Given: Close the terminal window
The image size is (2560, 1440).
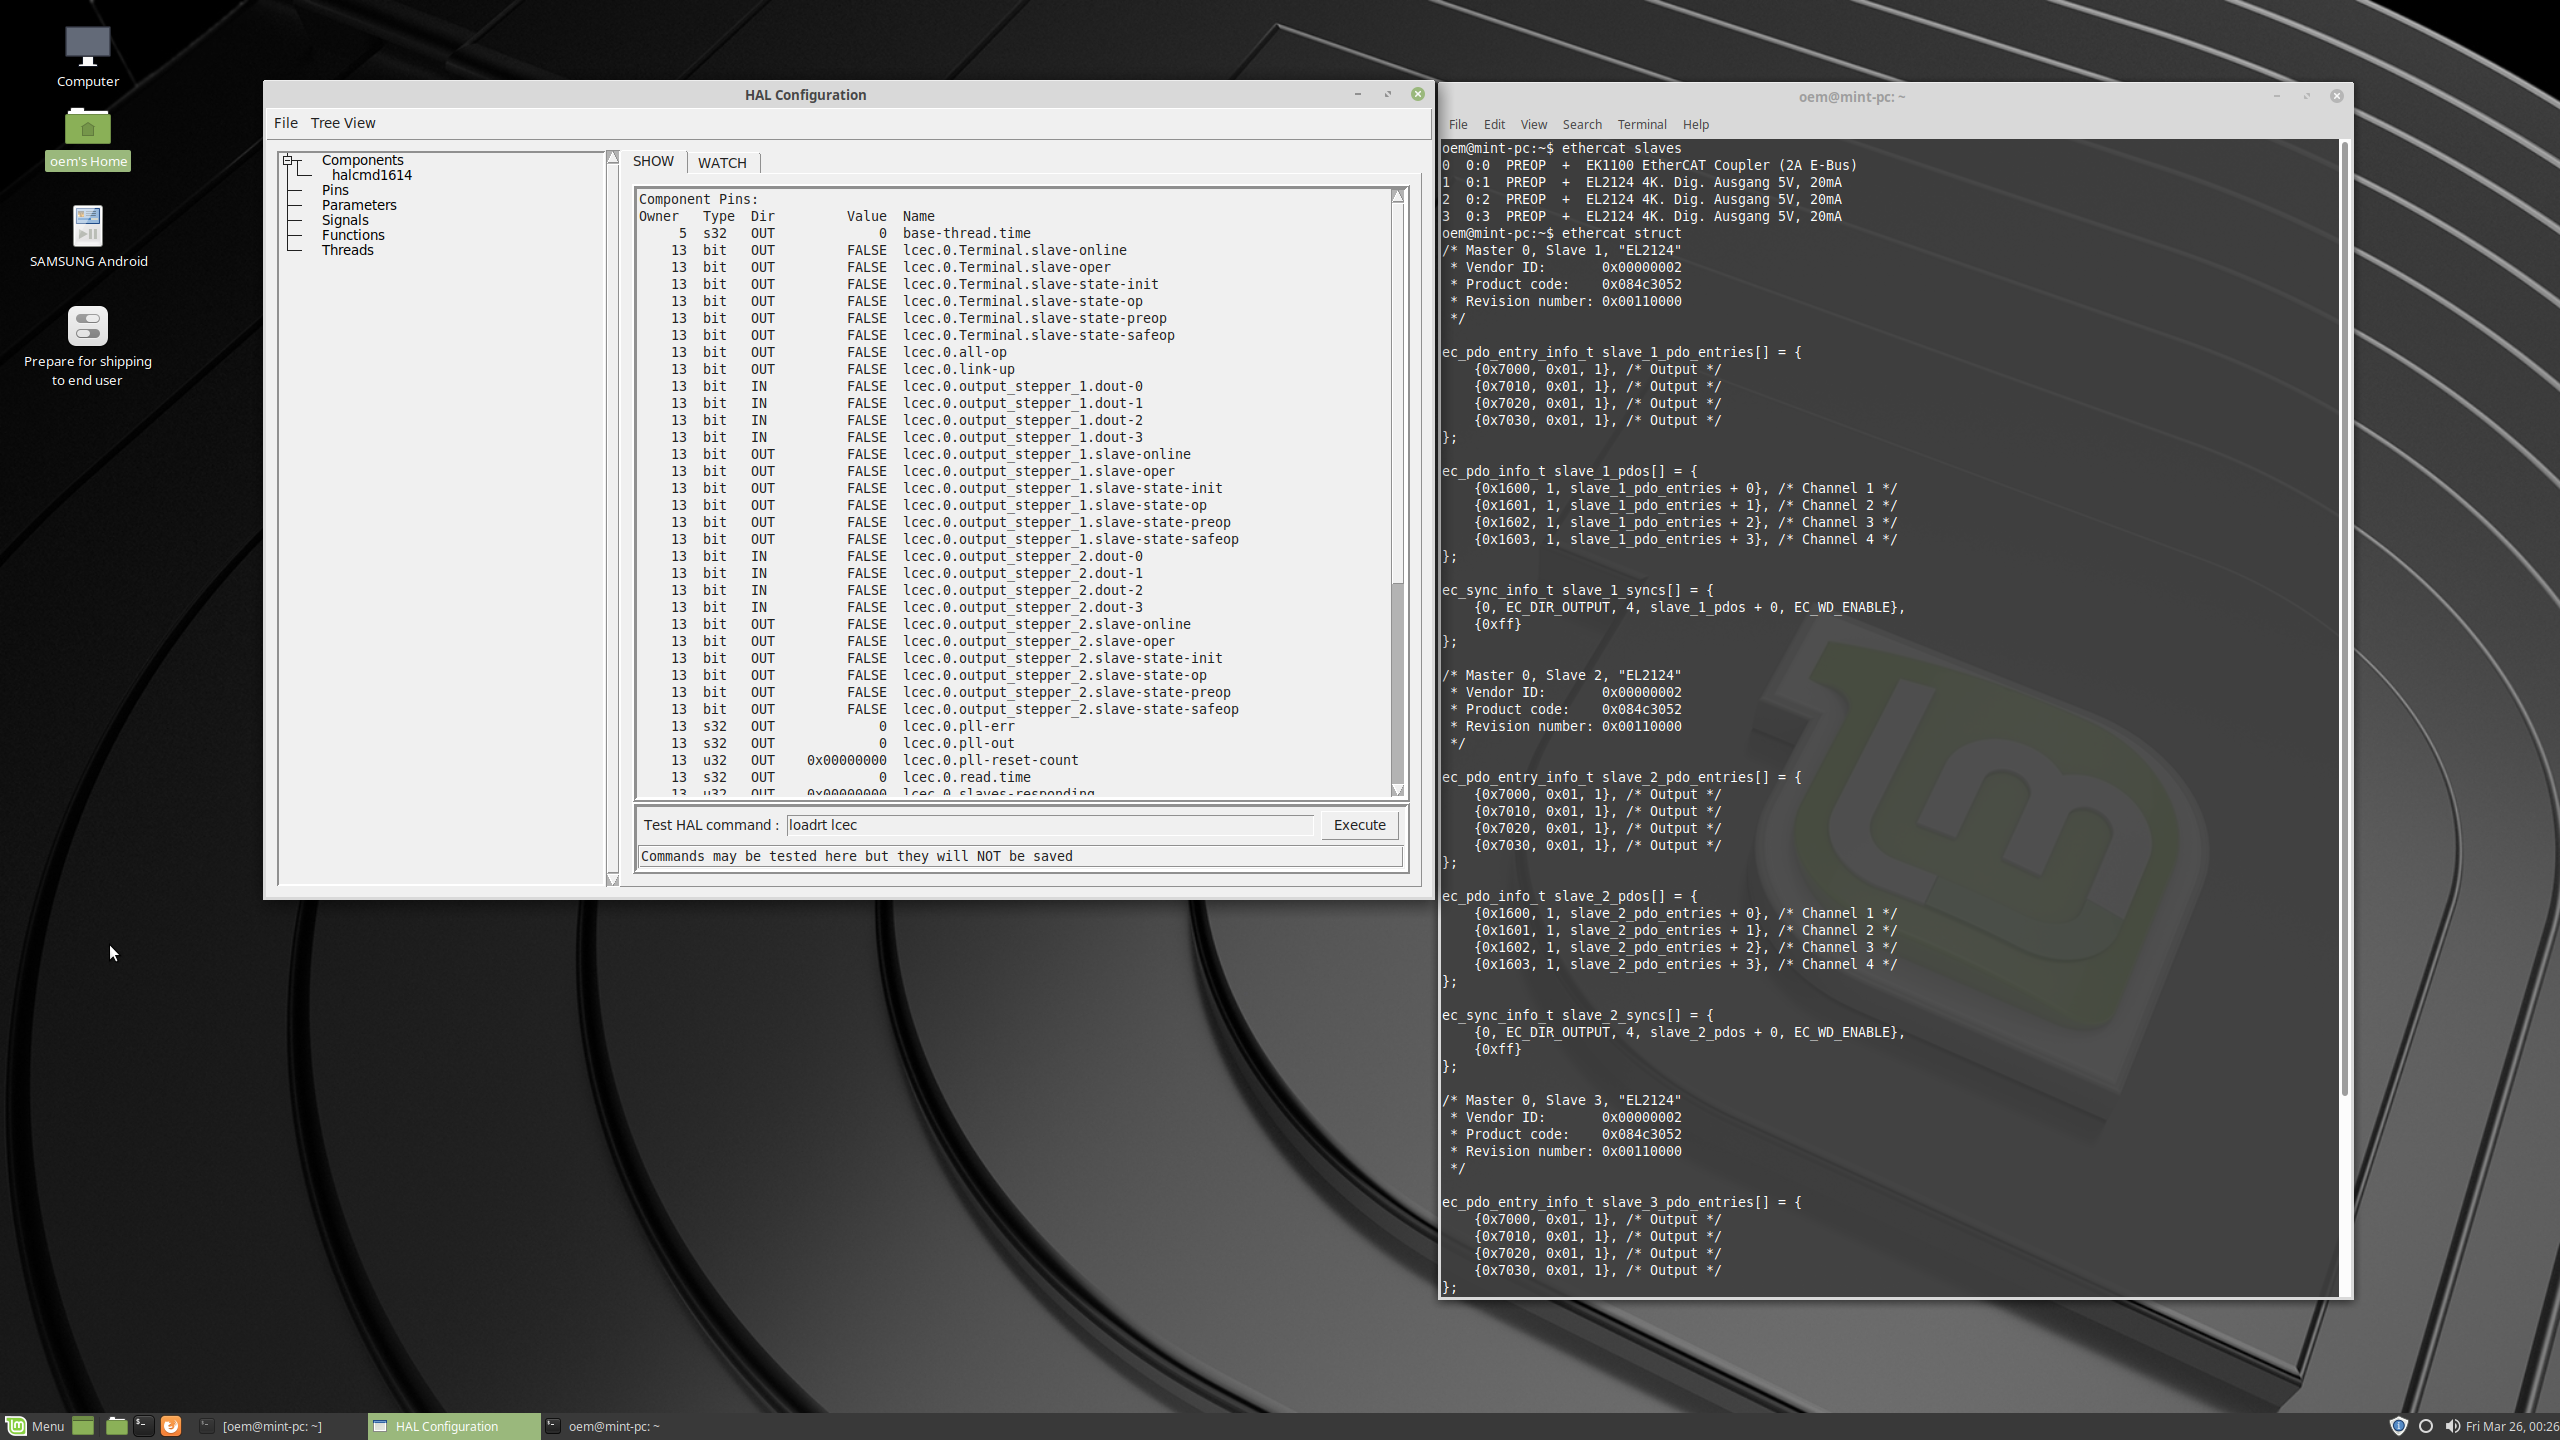Looking at the screenshot, I should coord(2336,96).
